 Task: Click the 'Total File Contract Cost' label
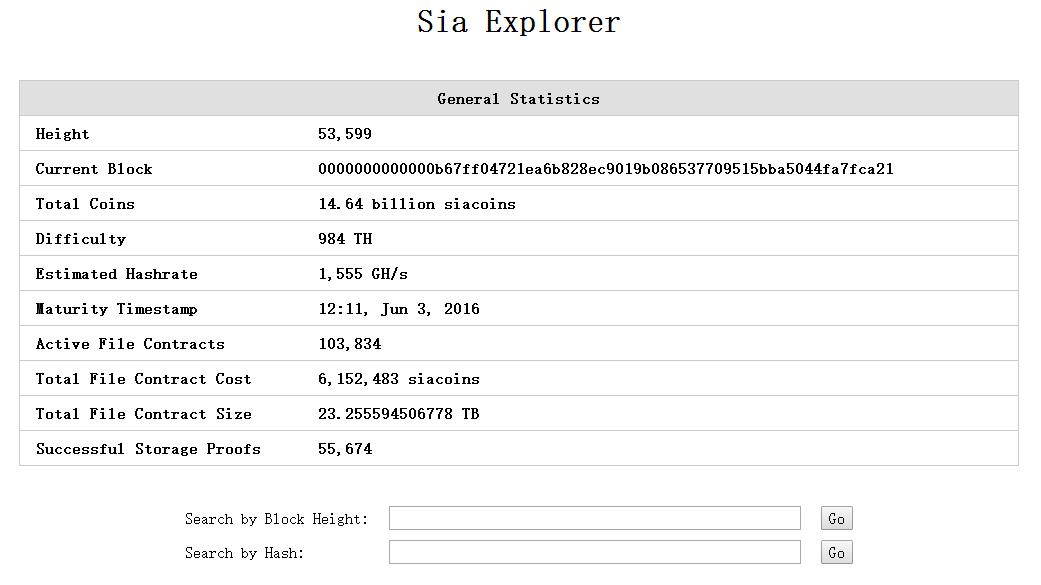[143, 379]
